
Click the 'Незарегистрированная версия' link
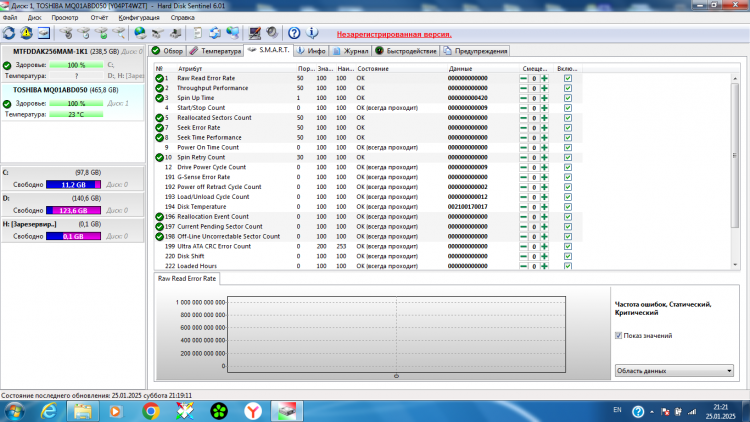(394, 34)
